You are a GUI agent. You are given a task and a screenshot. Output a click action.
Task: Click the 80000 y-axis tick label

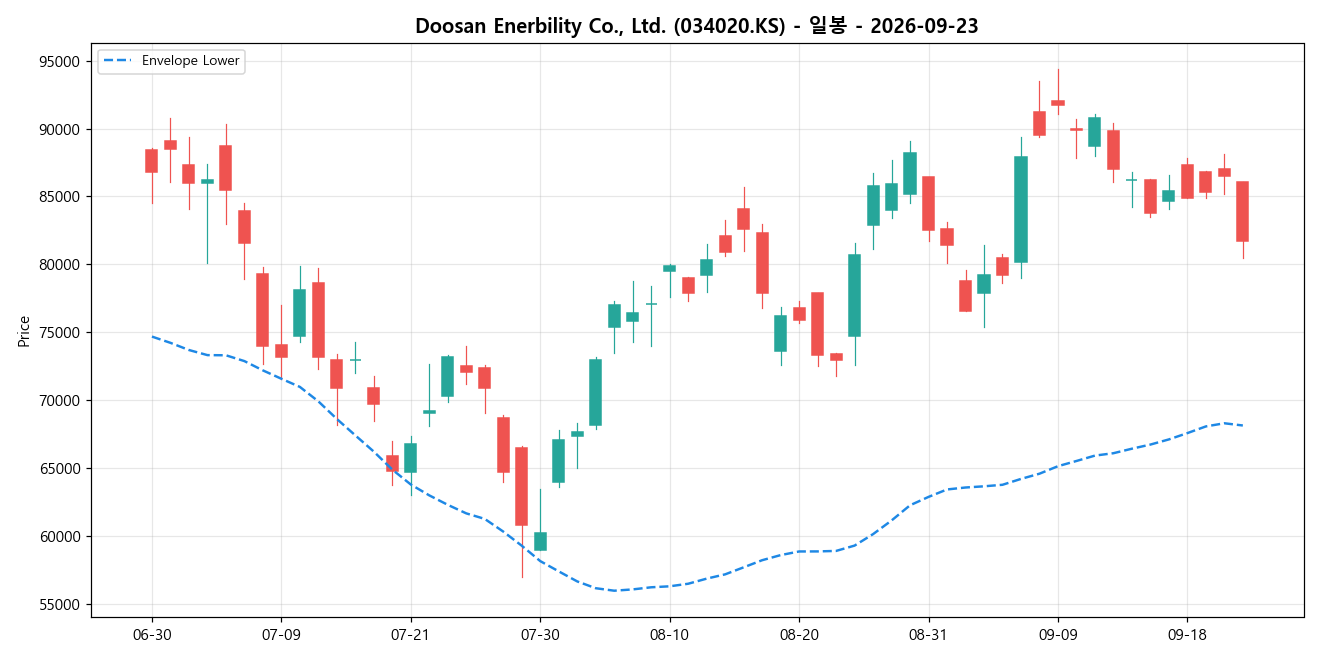pos(58,265)
